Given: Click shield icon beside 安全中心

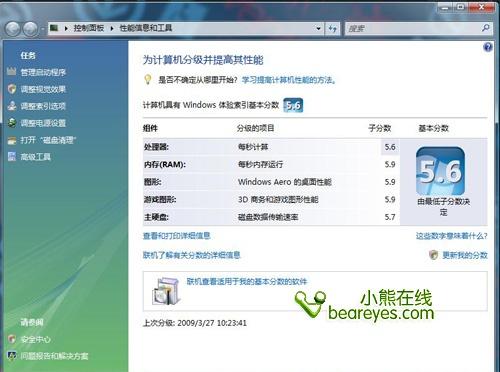Looking at the screenshot, I should coord(12,339).
